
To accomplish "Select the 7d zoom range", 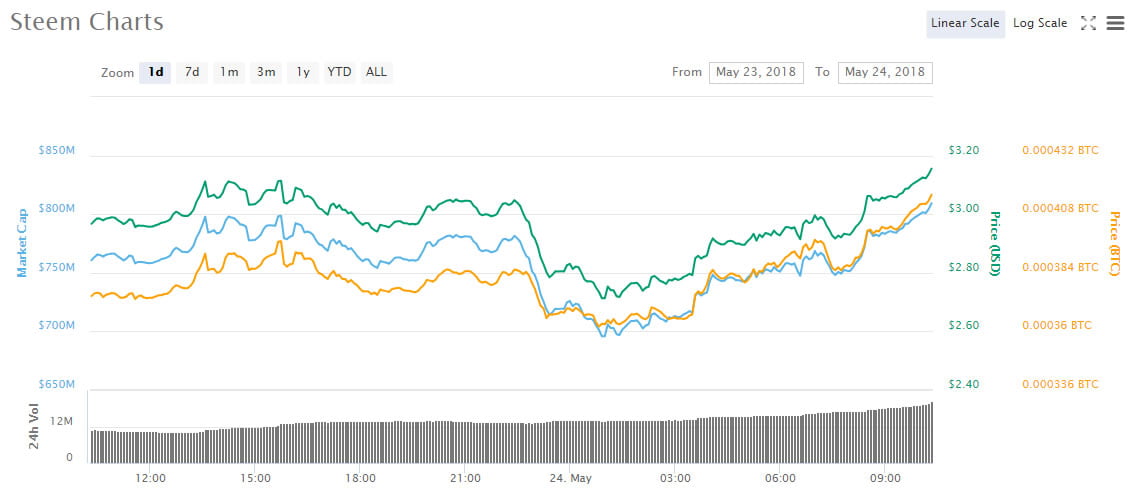I will tap(192, 72).
